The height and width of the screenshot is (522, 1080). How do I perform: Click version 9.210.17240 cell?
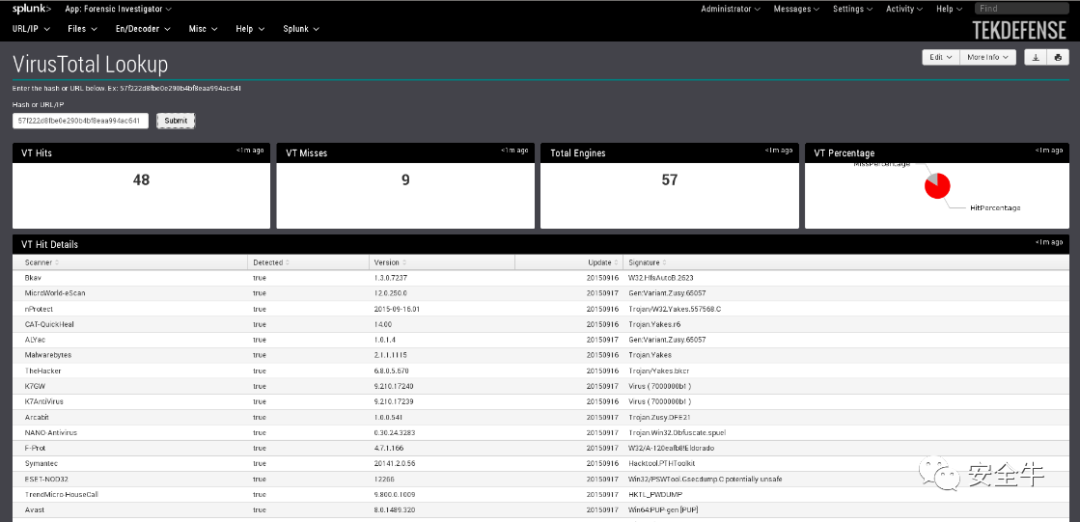[x=394, y=386]
